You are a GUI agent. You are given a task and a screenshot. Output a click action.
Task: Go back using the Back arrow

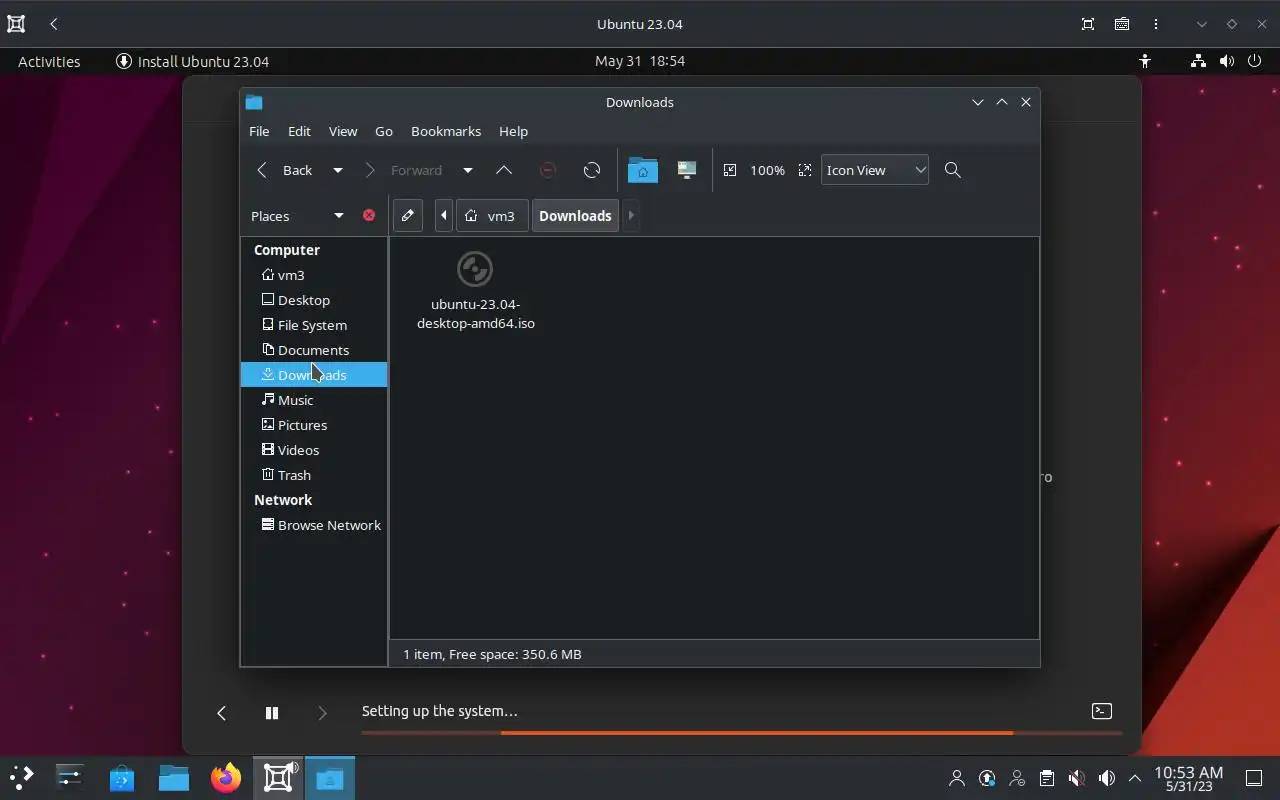(285, 170)
